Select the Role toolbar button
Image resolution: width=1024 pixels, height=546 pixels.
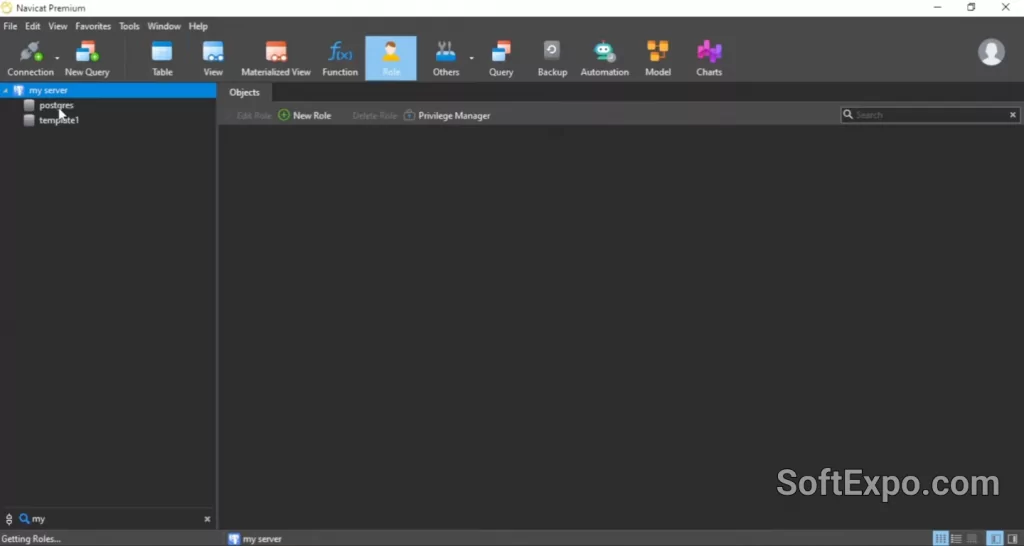click(x=391, y=59)
